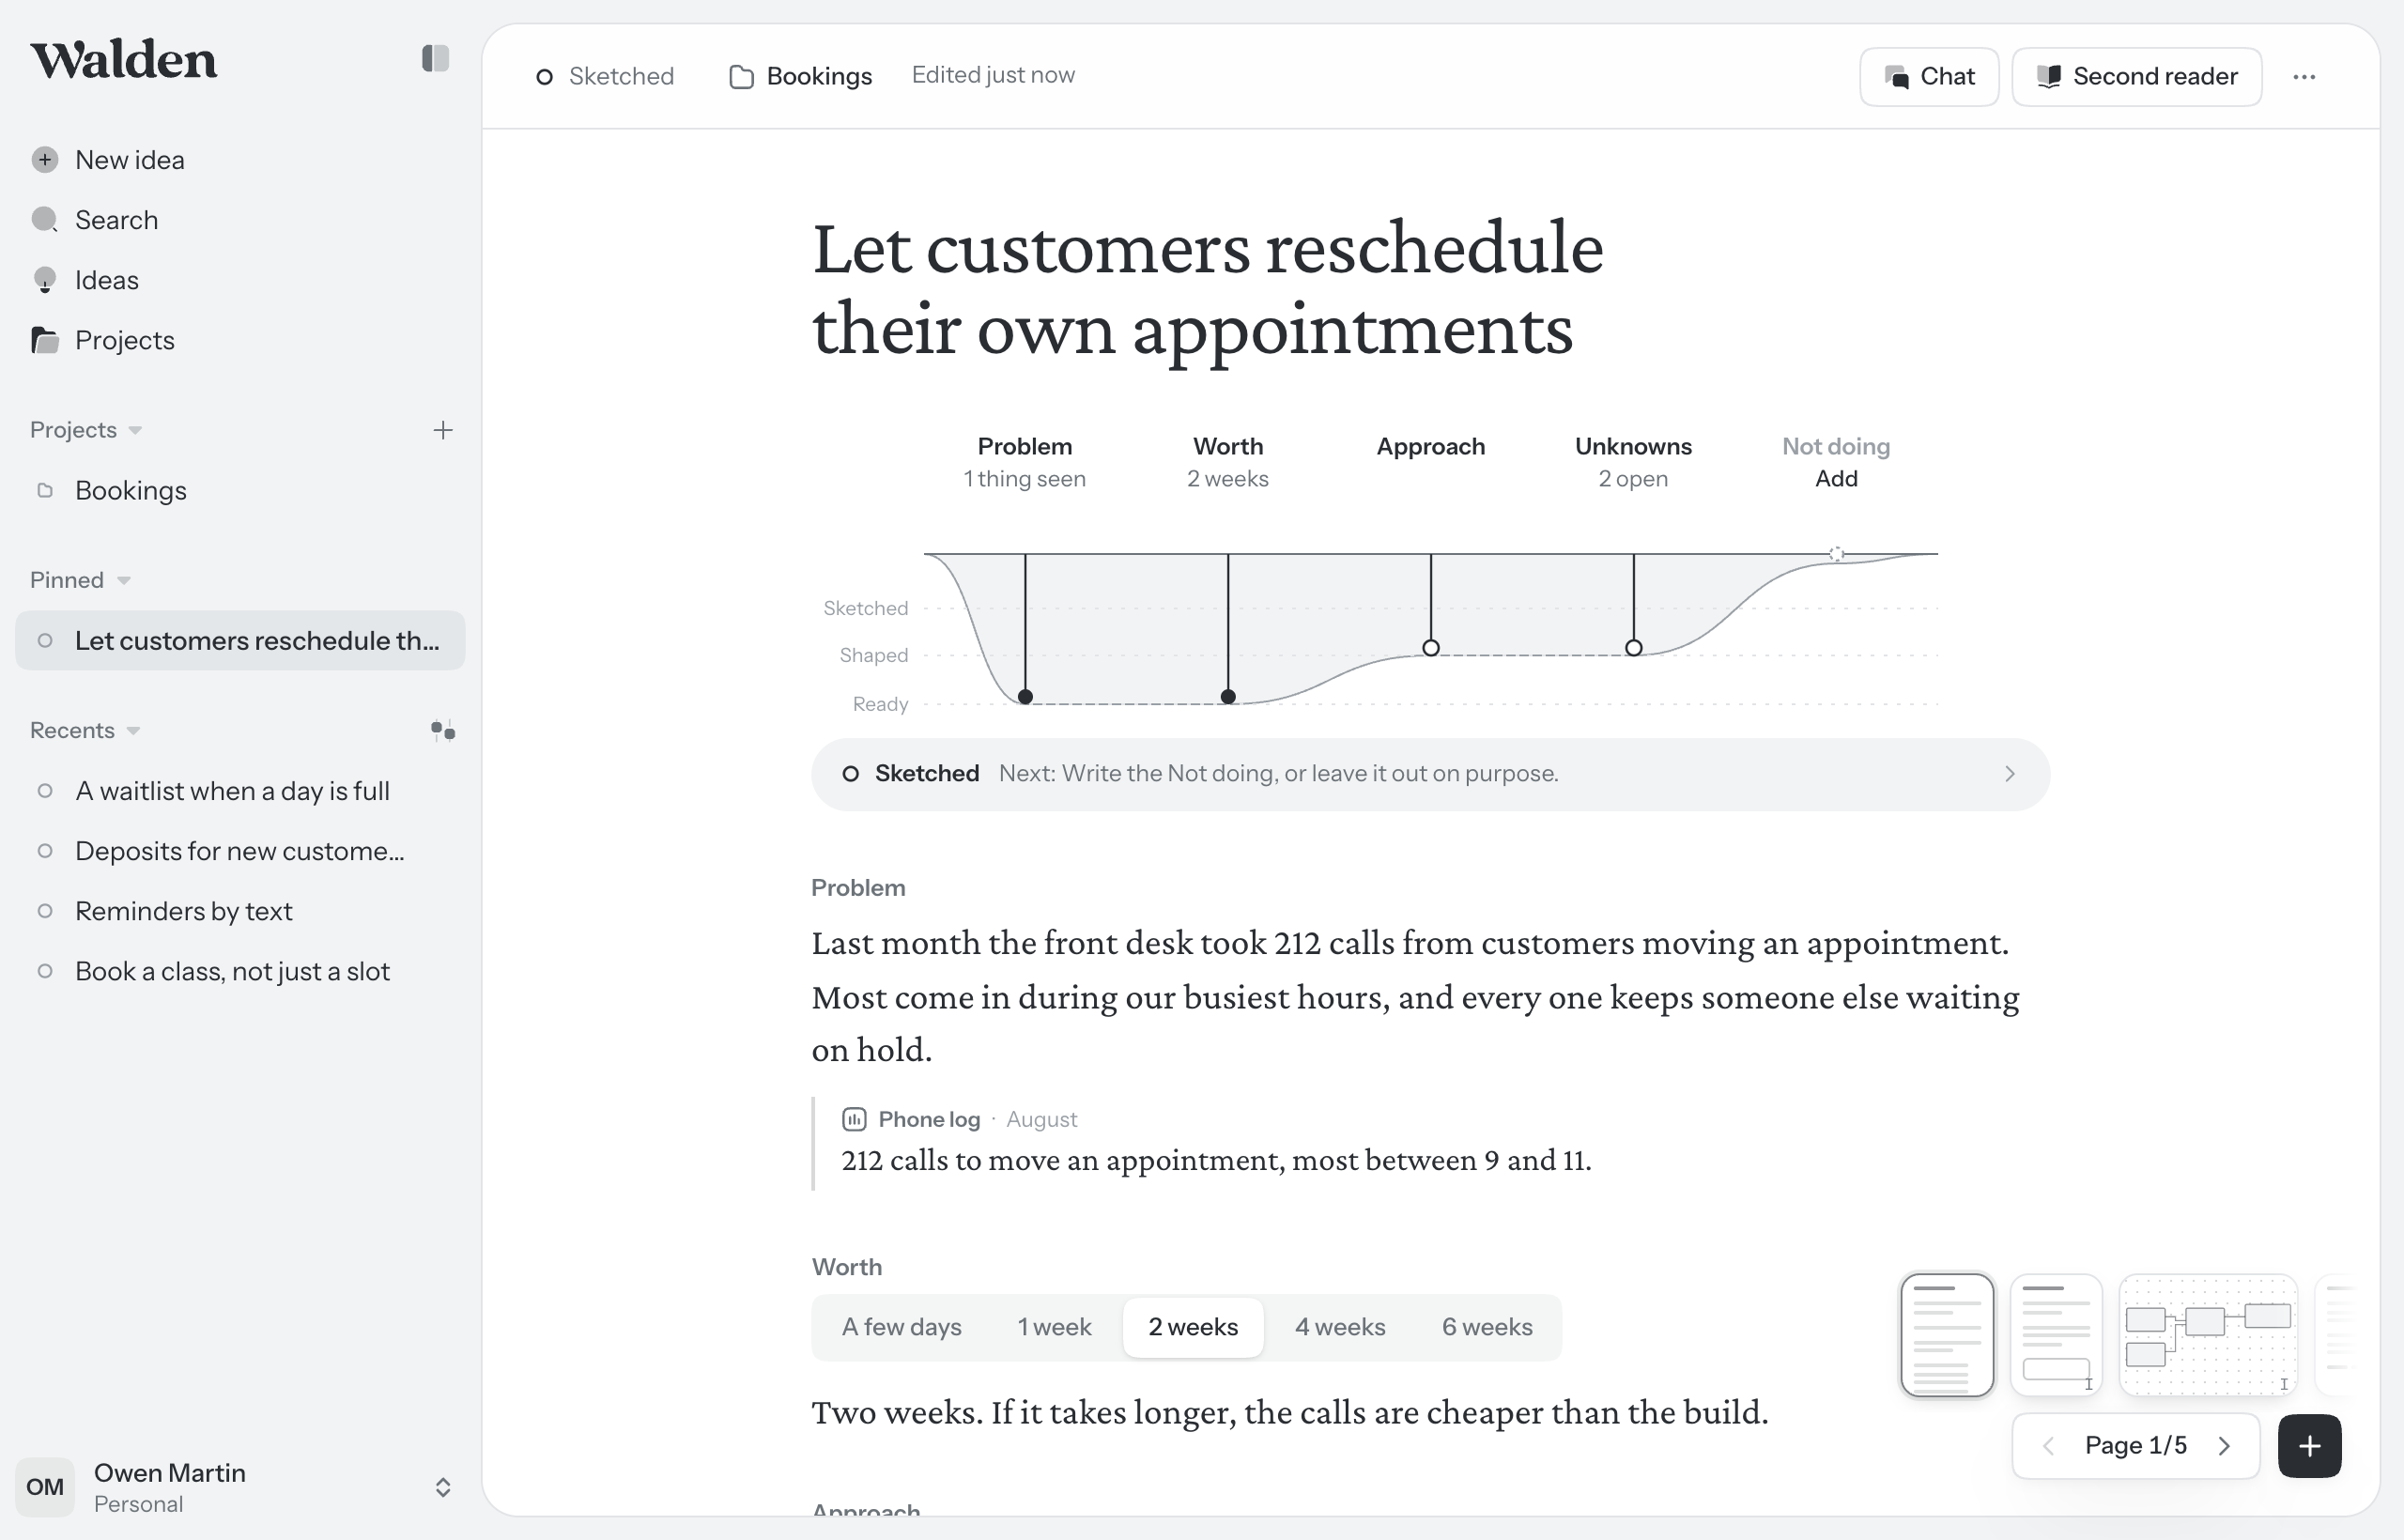Open the more options ellipsis menu
Screen dimensions: 2404x1540
tap(2304, 77)
